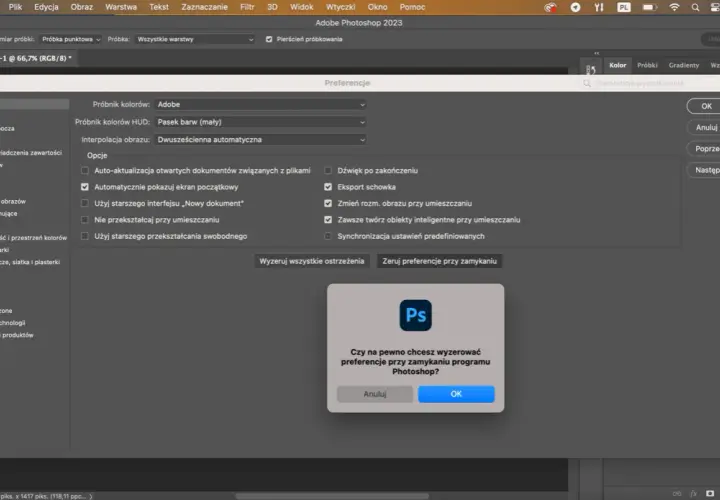Open the Creative Cloud menu bar icon
This screenshot has width=720, height=500.
(550, 7)
